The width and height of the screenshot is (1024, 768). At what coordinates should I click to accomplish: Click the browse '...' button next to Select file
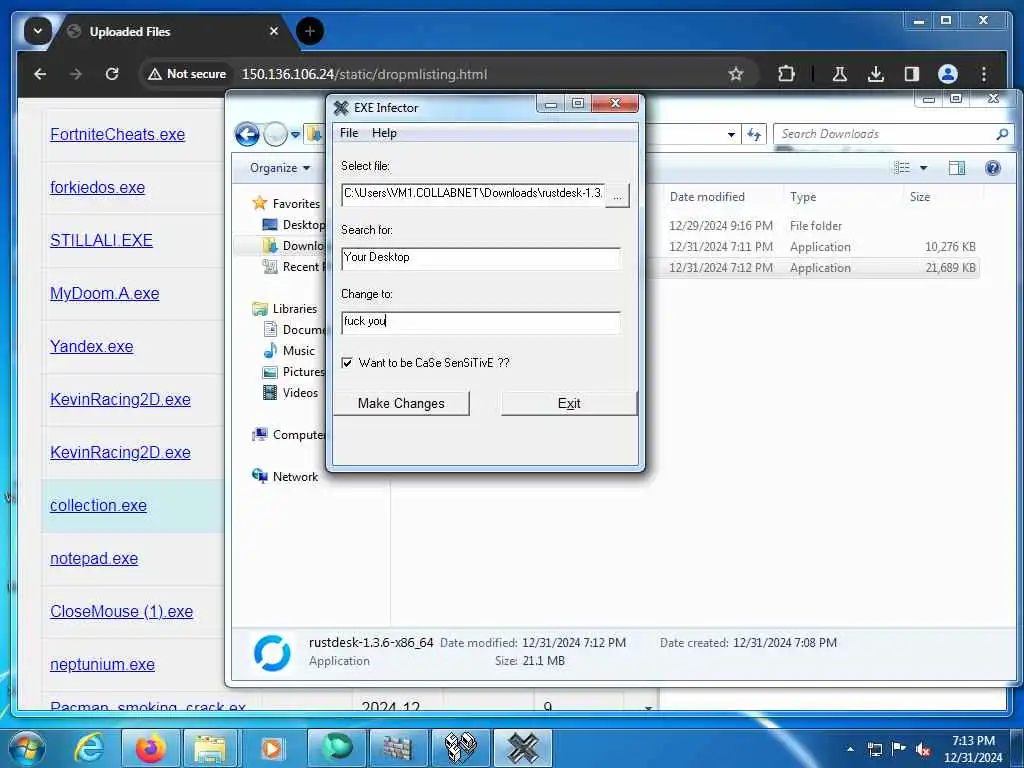coord(617,195)
